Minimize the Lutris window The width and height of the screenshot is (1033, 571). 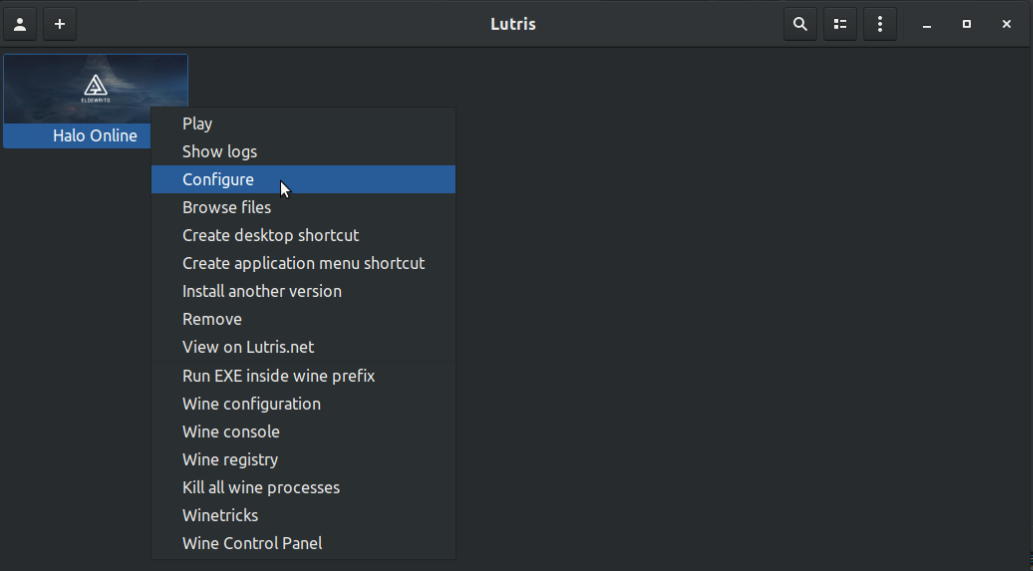pyautogui.click(x=927, y=24)
